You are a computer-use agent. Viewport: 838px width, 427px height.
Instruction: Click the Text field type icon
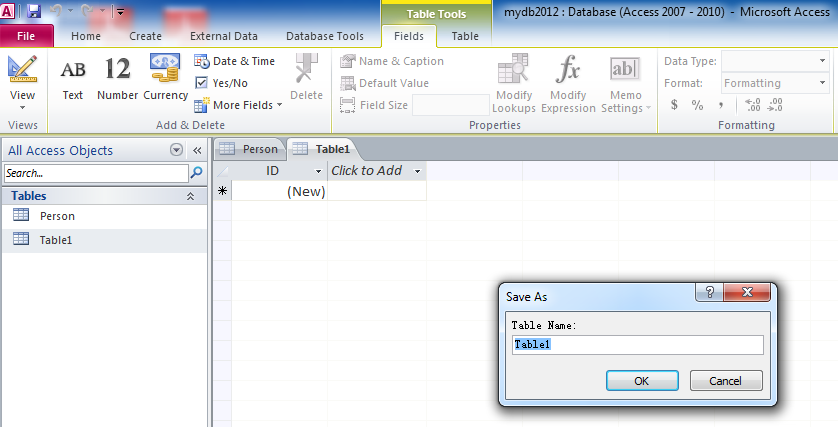(73, 78)
